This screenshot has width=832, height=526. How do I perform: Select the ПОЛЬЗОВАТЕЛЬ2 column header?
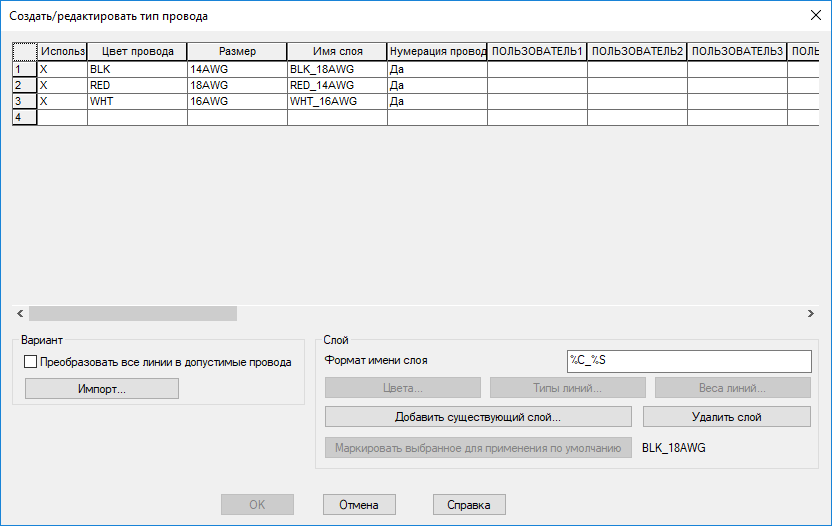[637, 51]
